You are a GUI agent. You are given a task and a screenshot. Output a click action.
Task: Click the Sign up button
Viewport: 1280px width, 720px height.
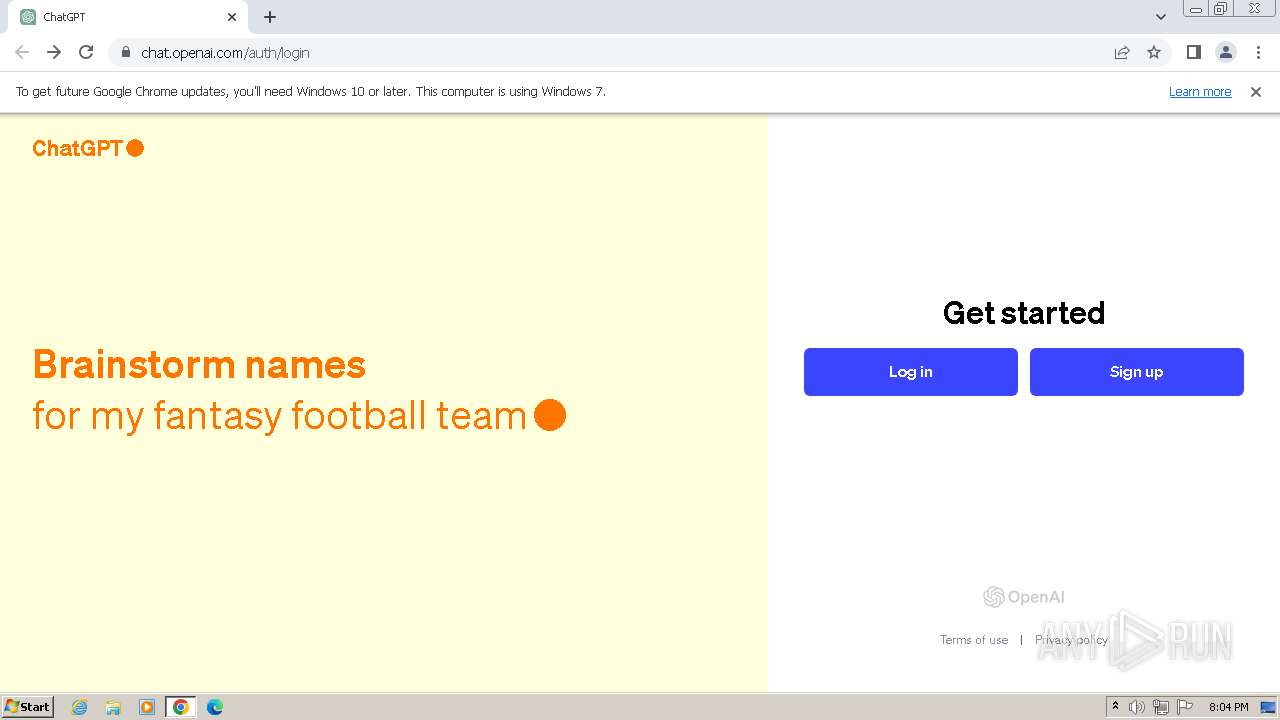[x=1136, y=372]
